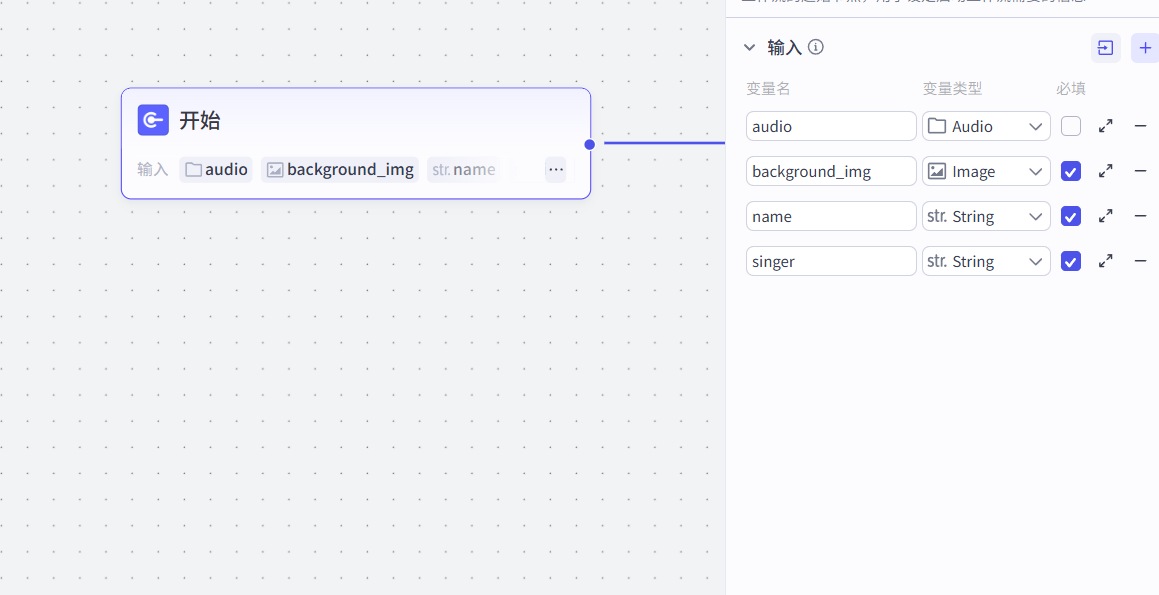Uncheck required checkbox for singer
This screenshot has height=595, width=1159.
point(1071,261)
